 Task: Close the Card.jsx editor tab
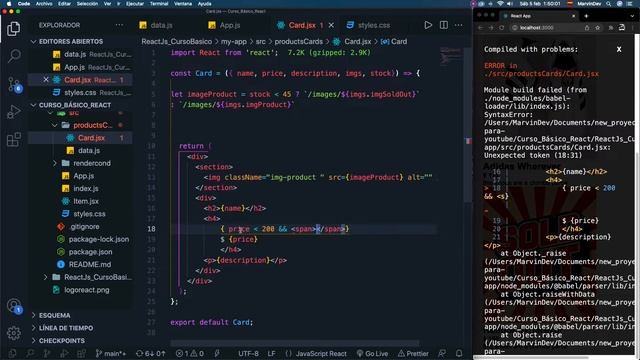[331, 25]
